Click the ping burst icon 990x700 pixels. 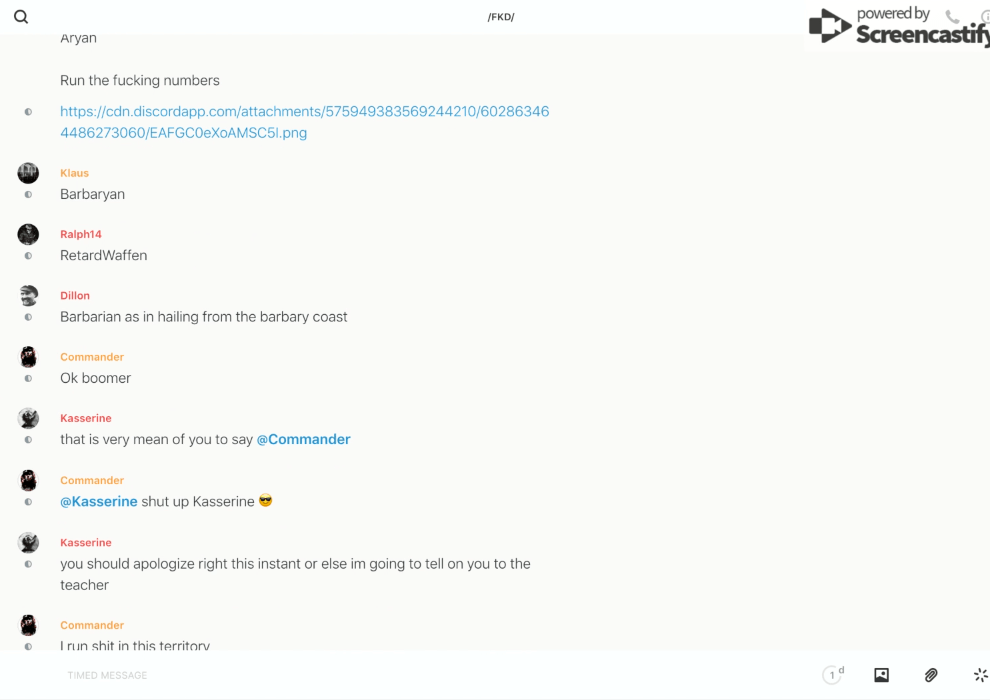[x=980, y=675]
